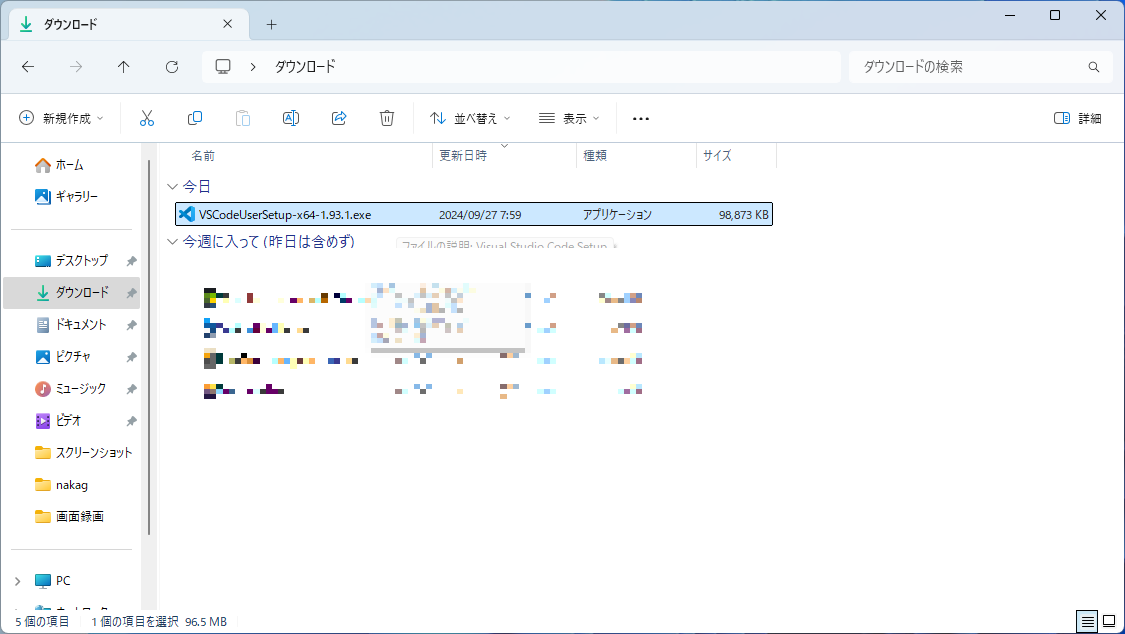Open ギャラリー in the sidebar

[x=67, y=197]
